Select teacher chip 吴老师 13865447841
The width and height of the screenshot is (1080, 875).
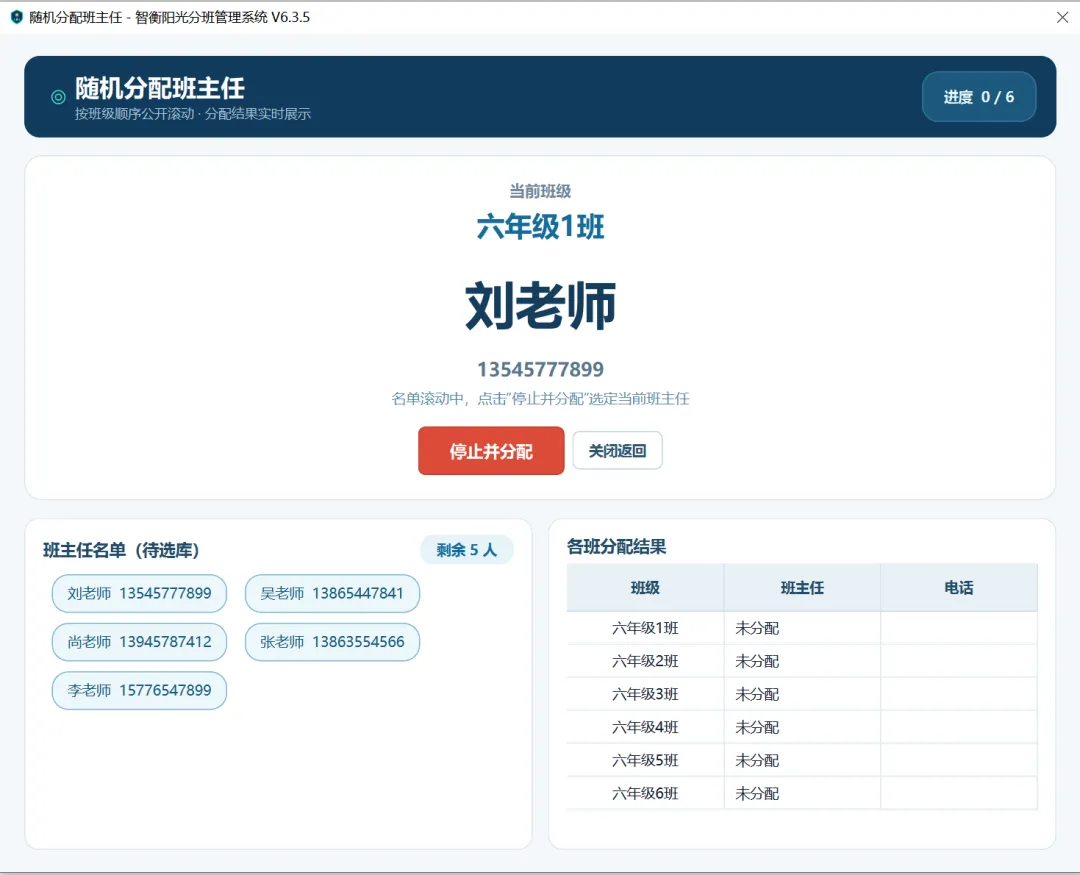coord(332,593)
